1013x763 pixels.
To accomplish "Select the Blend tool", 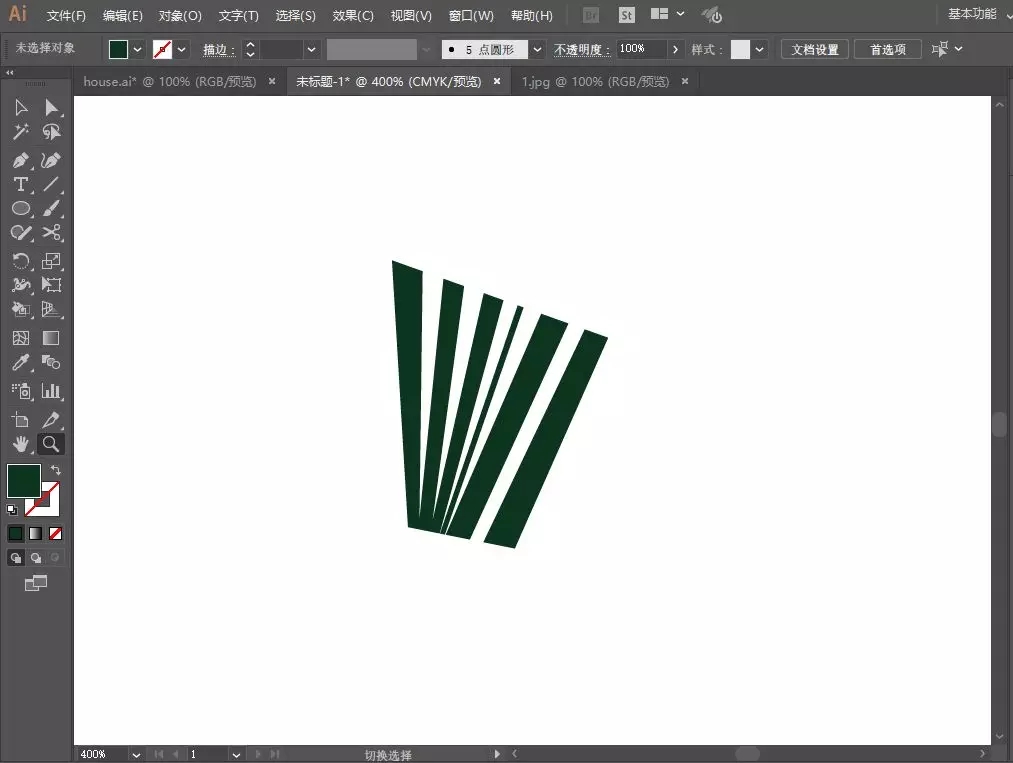I will pyautogui.click(x=51, y=362).
